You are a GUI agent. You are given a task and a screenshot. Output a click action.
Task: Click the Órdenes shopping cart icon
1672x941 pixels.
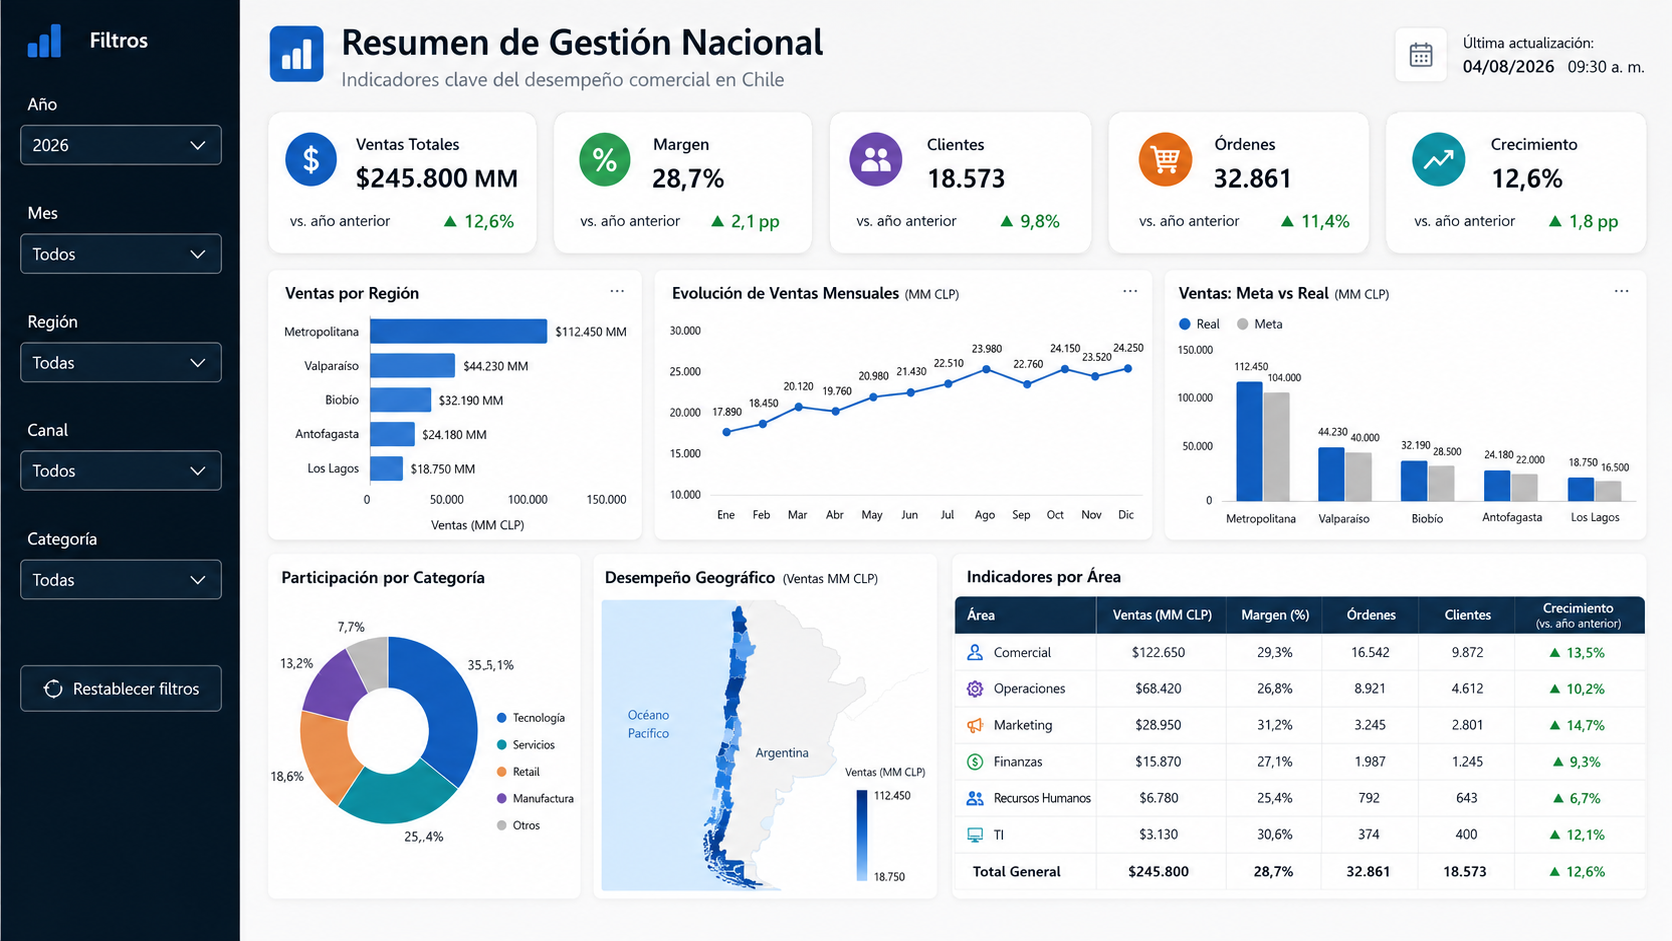click(x=1165, y=159)
